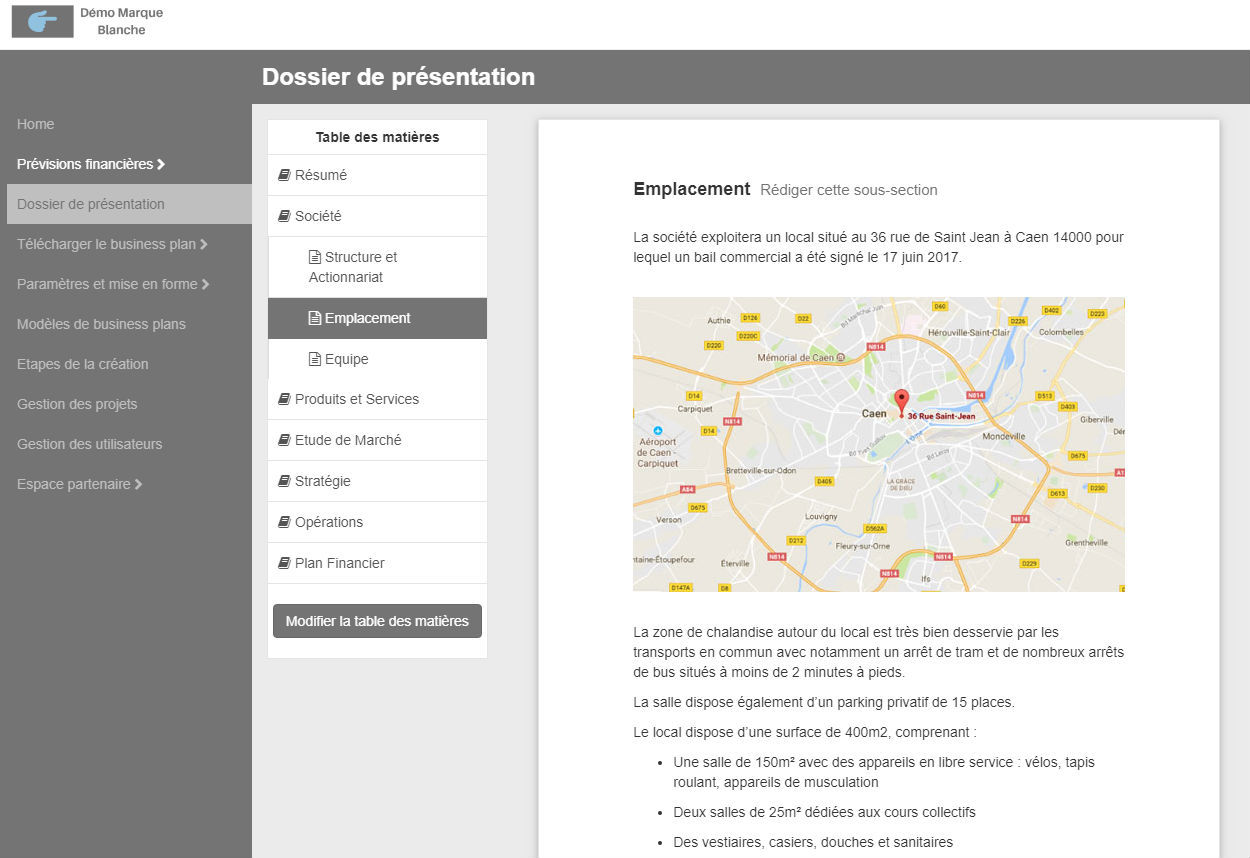Open the Plan Financier section
The width and height of the screenshot is (1250, 858).
pyautogui.click(x=377, y=563)
